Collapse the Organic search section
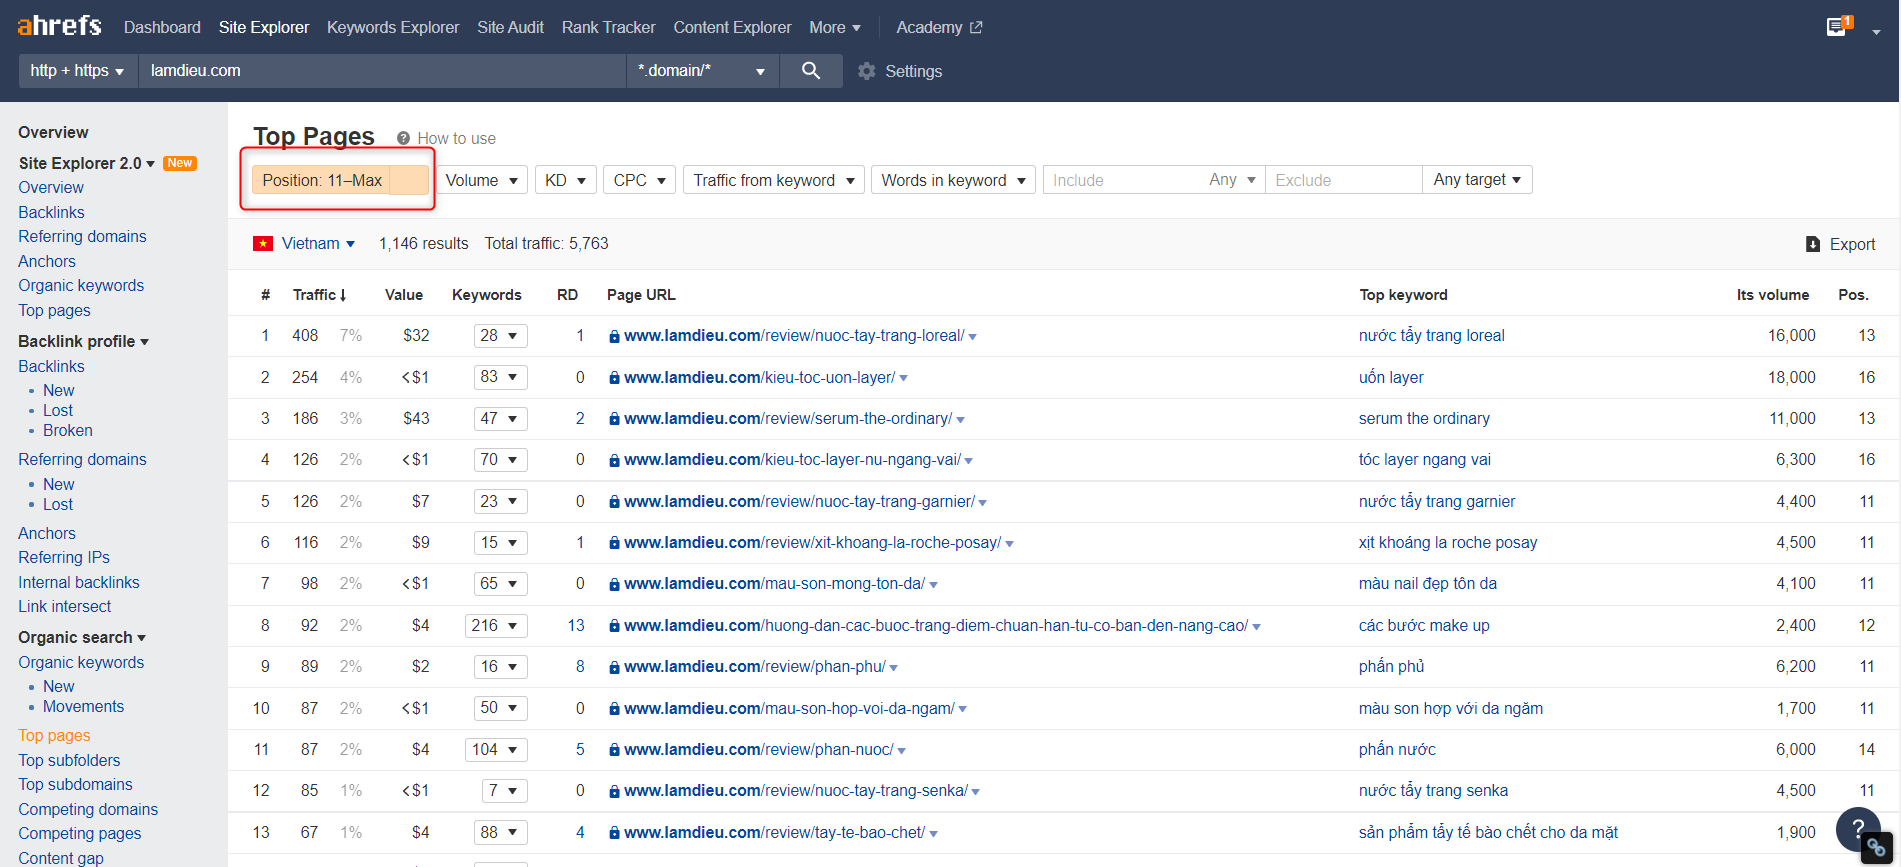 (x=82, y=637)
